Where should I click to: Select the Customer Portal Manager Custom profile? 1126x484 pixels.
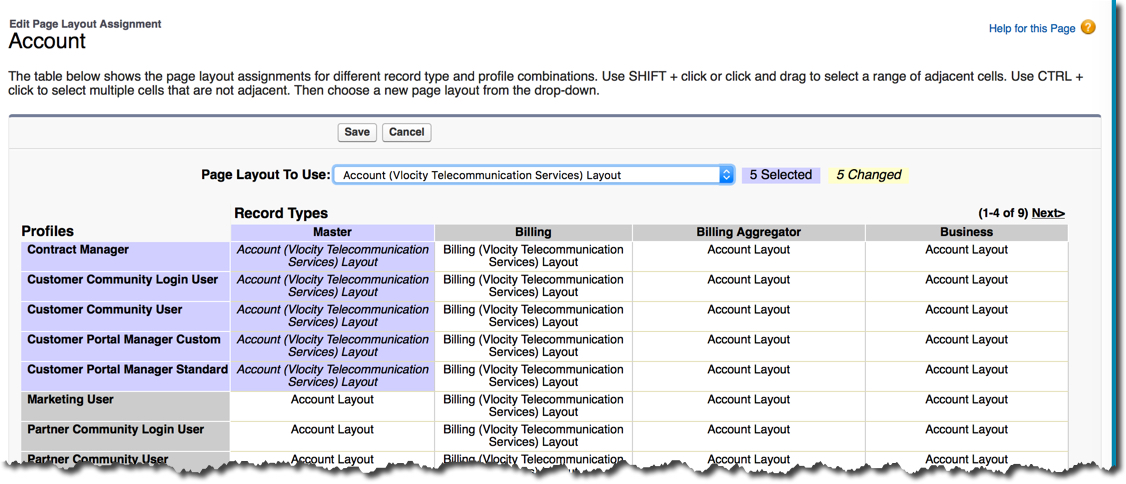pyautogui.click(x=125, y=345)
